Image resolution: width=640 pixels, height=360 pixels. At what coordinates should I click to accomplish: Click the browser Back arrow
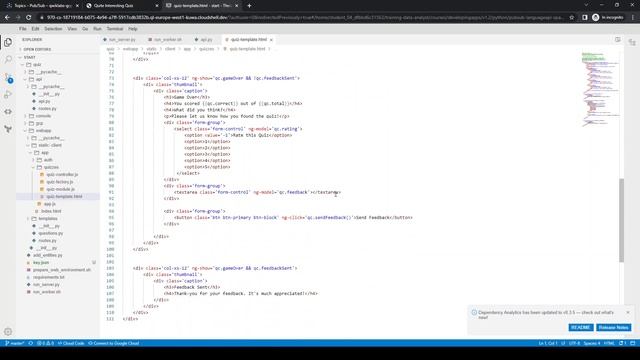tap(7, 18)
